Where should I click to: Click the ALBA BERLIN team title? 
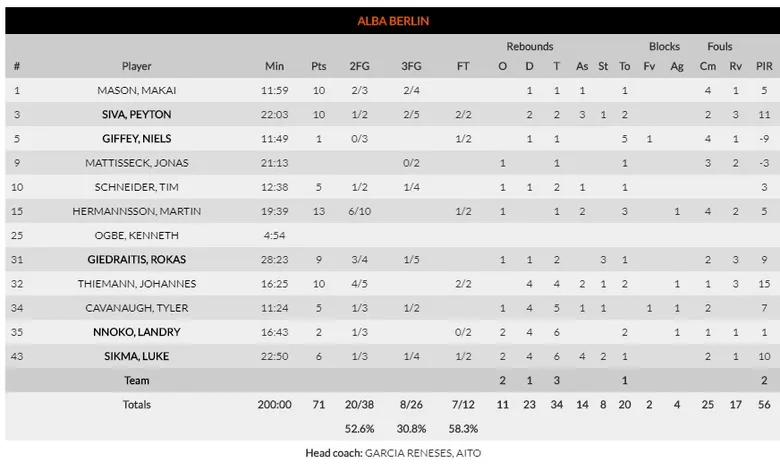[394, 21]
